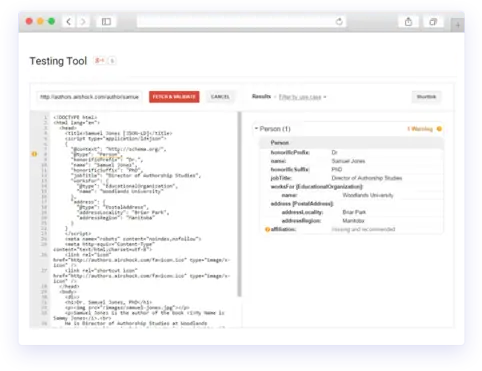Screen dimensions: 482x371
Task: Reload page with refresh icon
Action: pyautogui.click(x=339, y=22)
